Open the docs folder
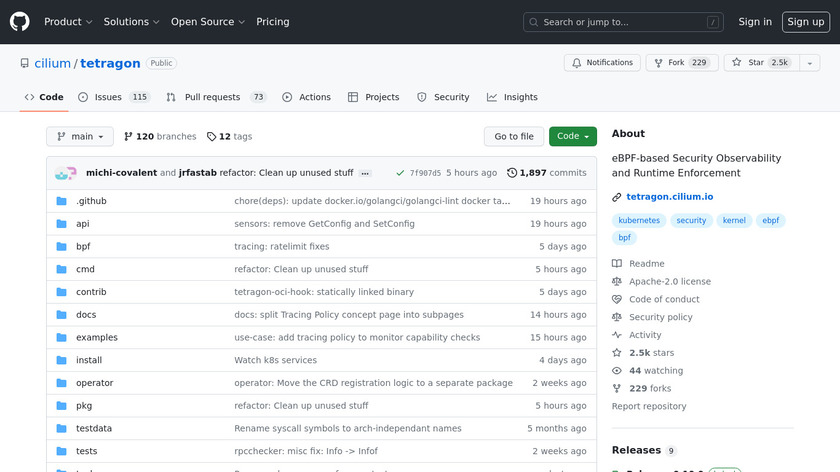 (x=86, y=315)
